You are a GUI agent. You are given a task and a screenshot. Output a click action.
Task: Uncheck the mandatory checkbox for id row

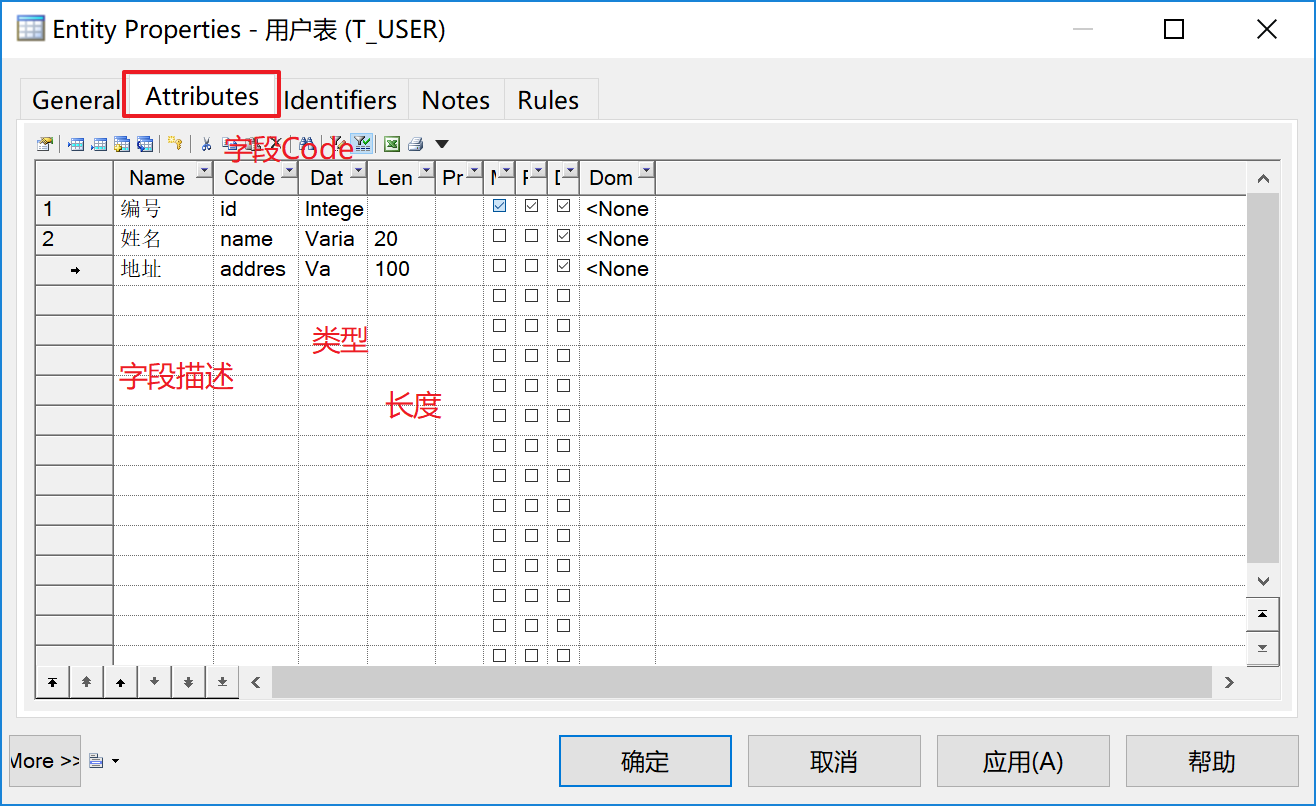(499, 207)
